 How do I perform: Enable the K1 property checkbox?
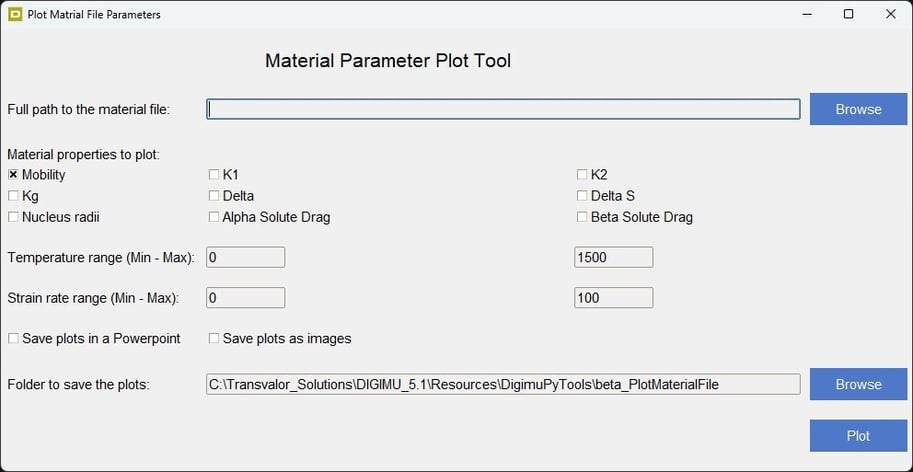tap(214, 175)
